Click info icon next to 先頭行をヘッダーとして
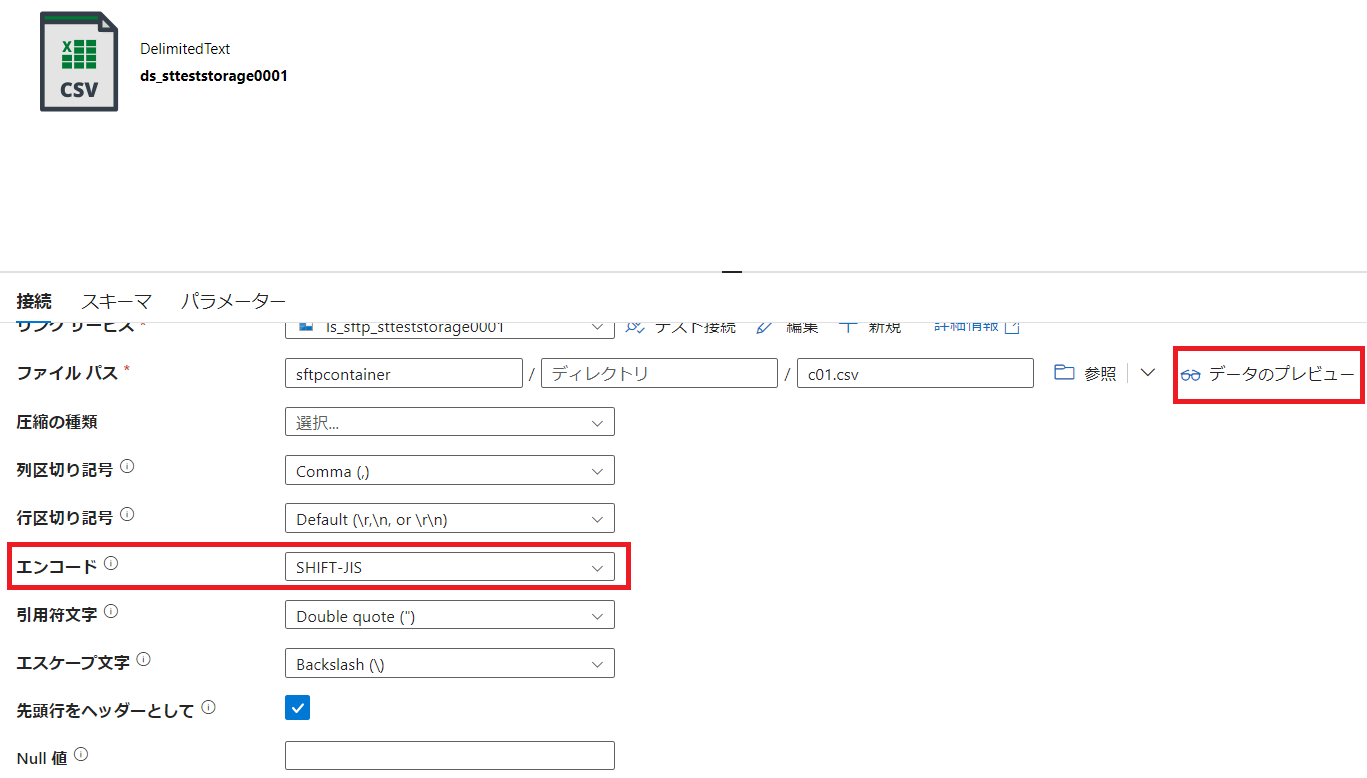 pyautogui.click(x=208, y=707)
